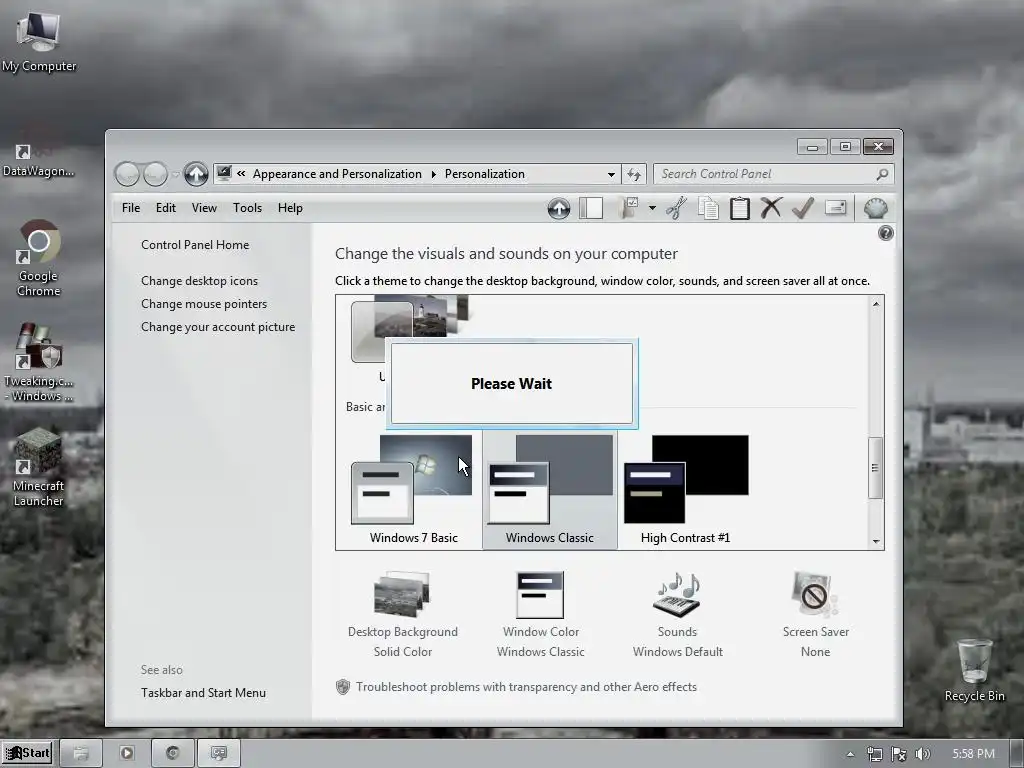This screenshot has width=1024, height=768.
Task: Click the Tweaking.com Windows desktop shortcut
Action: tap(39, 363)
